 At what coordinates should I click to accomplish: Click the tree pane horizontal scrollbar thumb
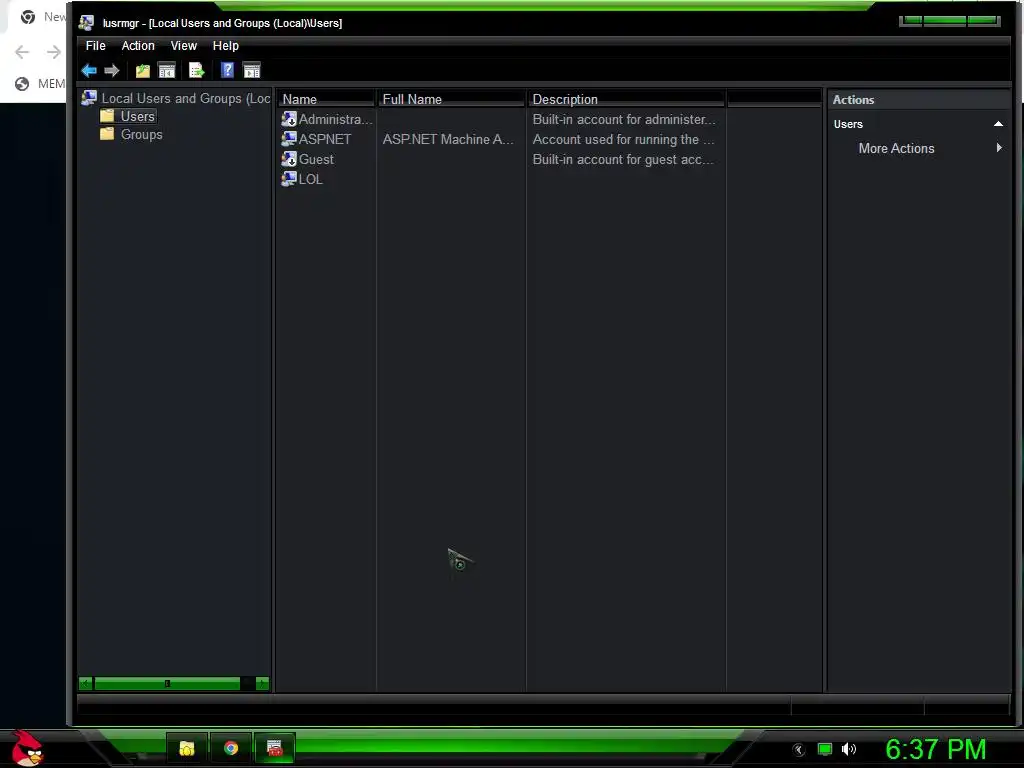(167, 684)
